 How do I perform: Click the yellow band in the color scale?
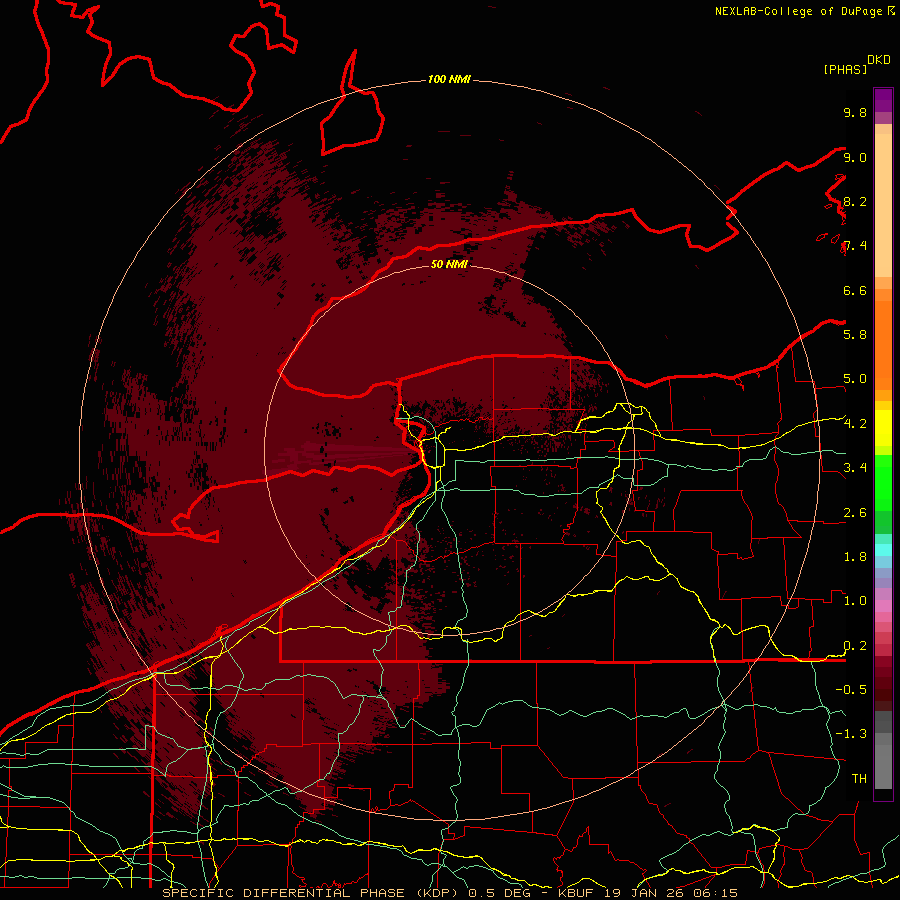883,428
